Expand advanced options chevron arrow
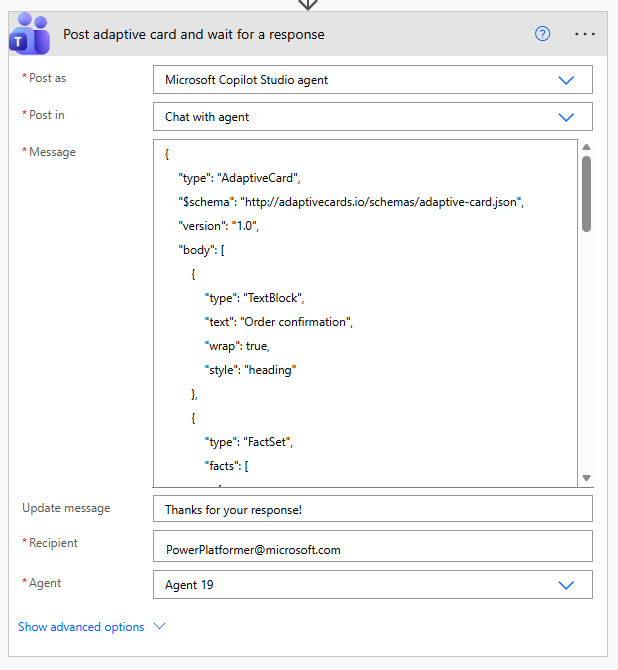This screenshot has width=618, height=670. pos(159,627)
